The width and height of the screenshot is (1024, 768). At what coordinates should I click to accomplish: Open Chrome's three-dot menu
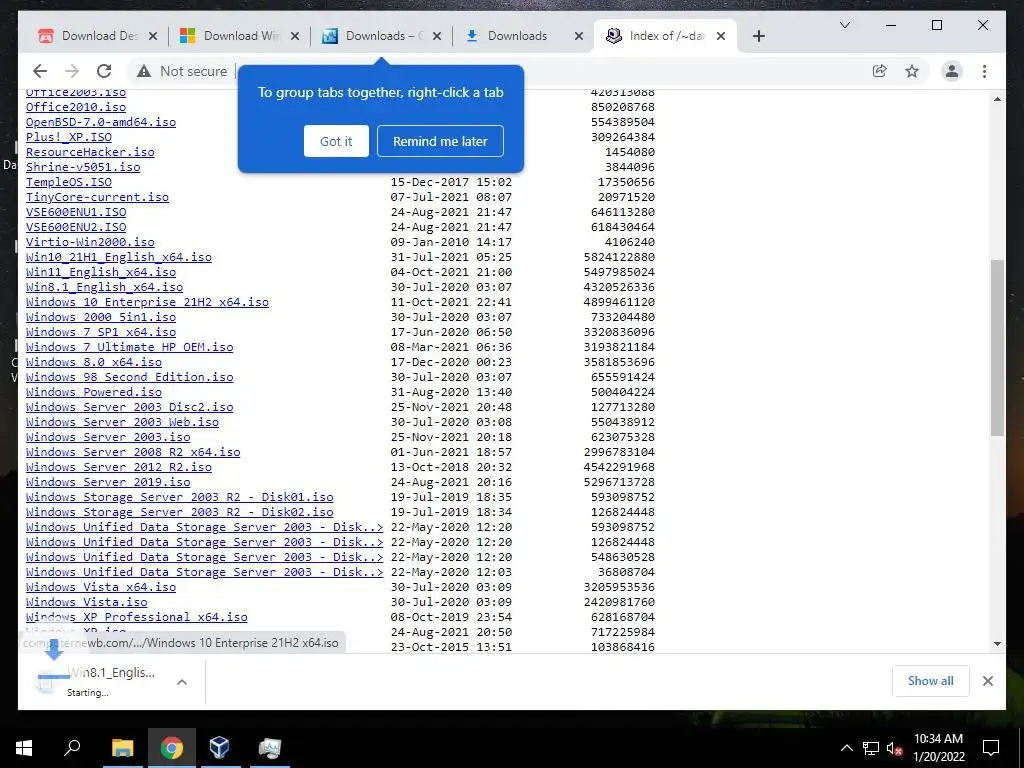pyautogui.click(x=984, y=71)
